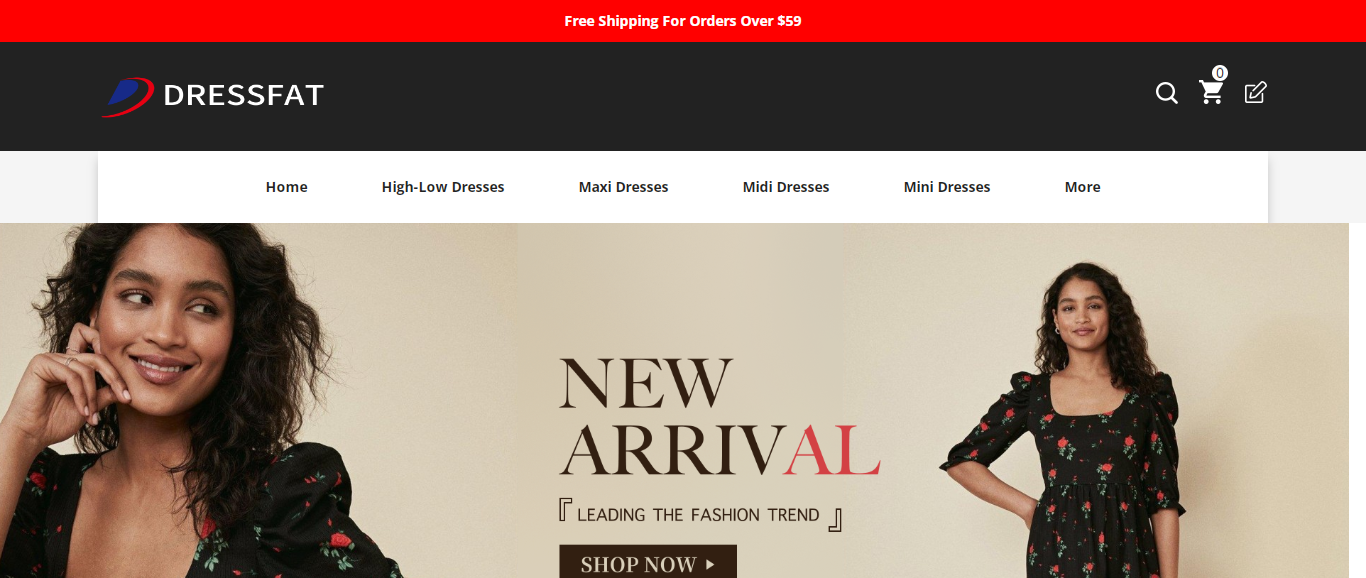This screenshot has height=578, width=1366.
Task: Click the New Arrival headline text
Action: pos(719,418)
